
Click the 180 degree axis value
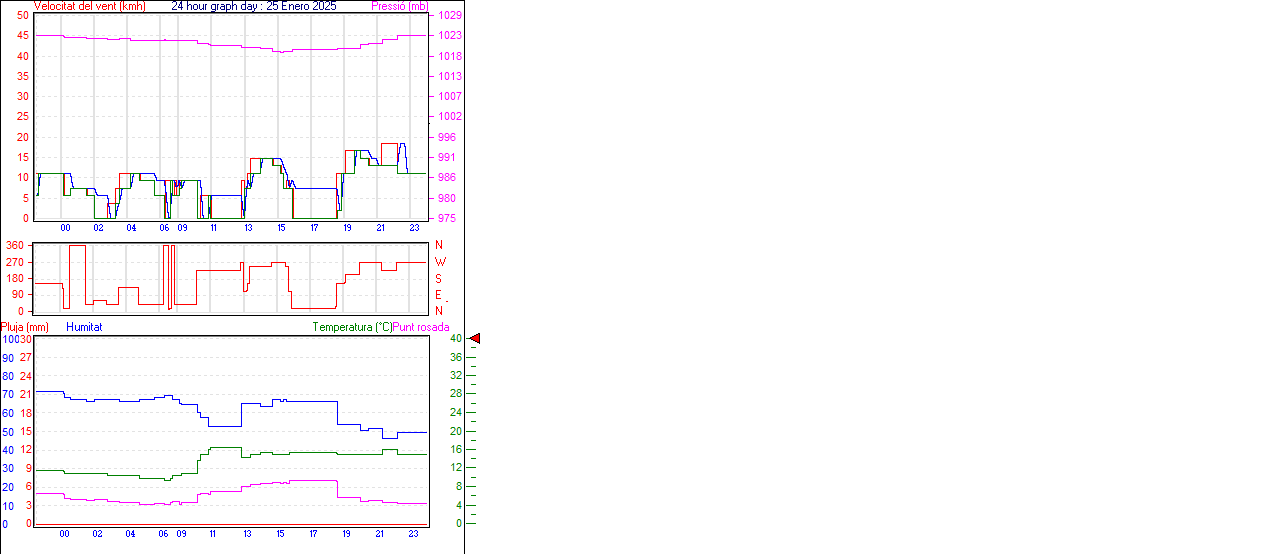(x=15, y=279)
